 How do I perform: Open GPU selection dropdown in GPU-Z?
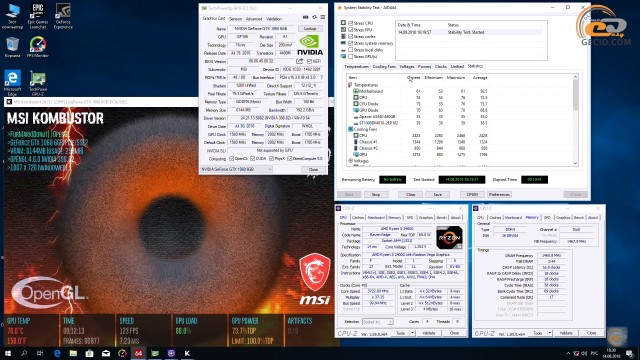[x=236, y=169]
